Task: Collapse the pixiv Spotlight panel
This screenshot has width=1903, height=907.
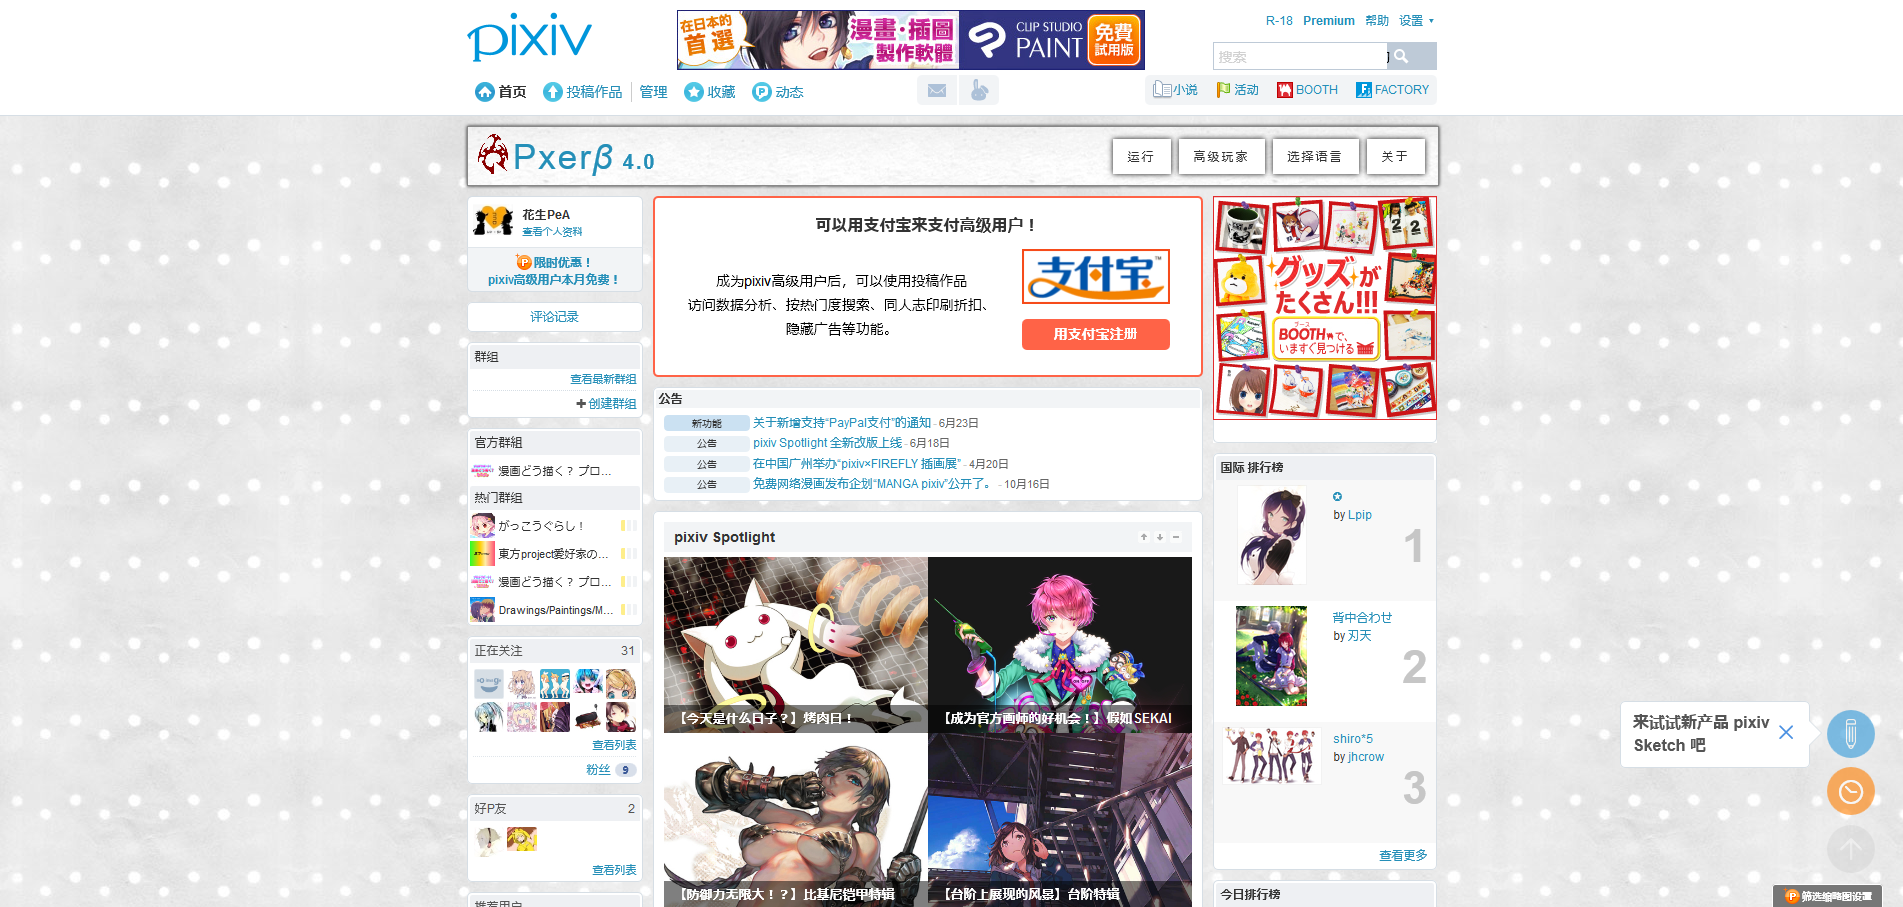Action: click(x=1176, y=537)
